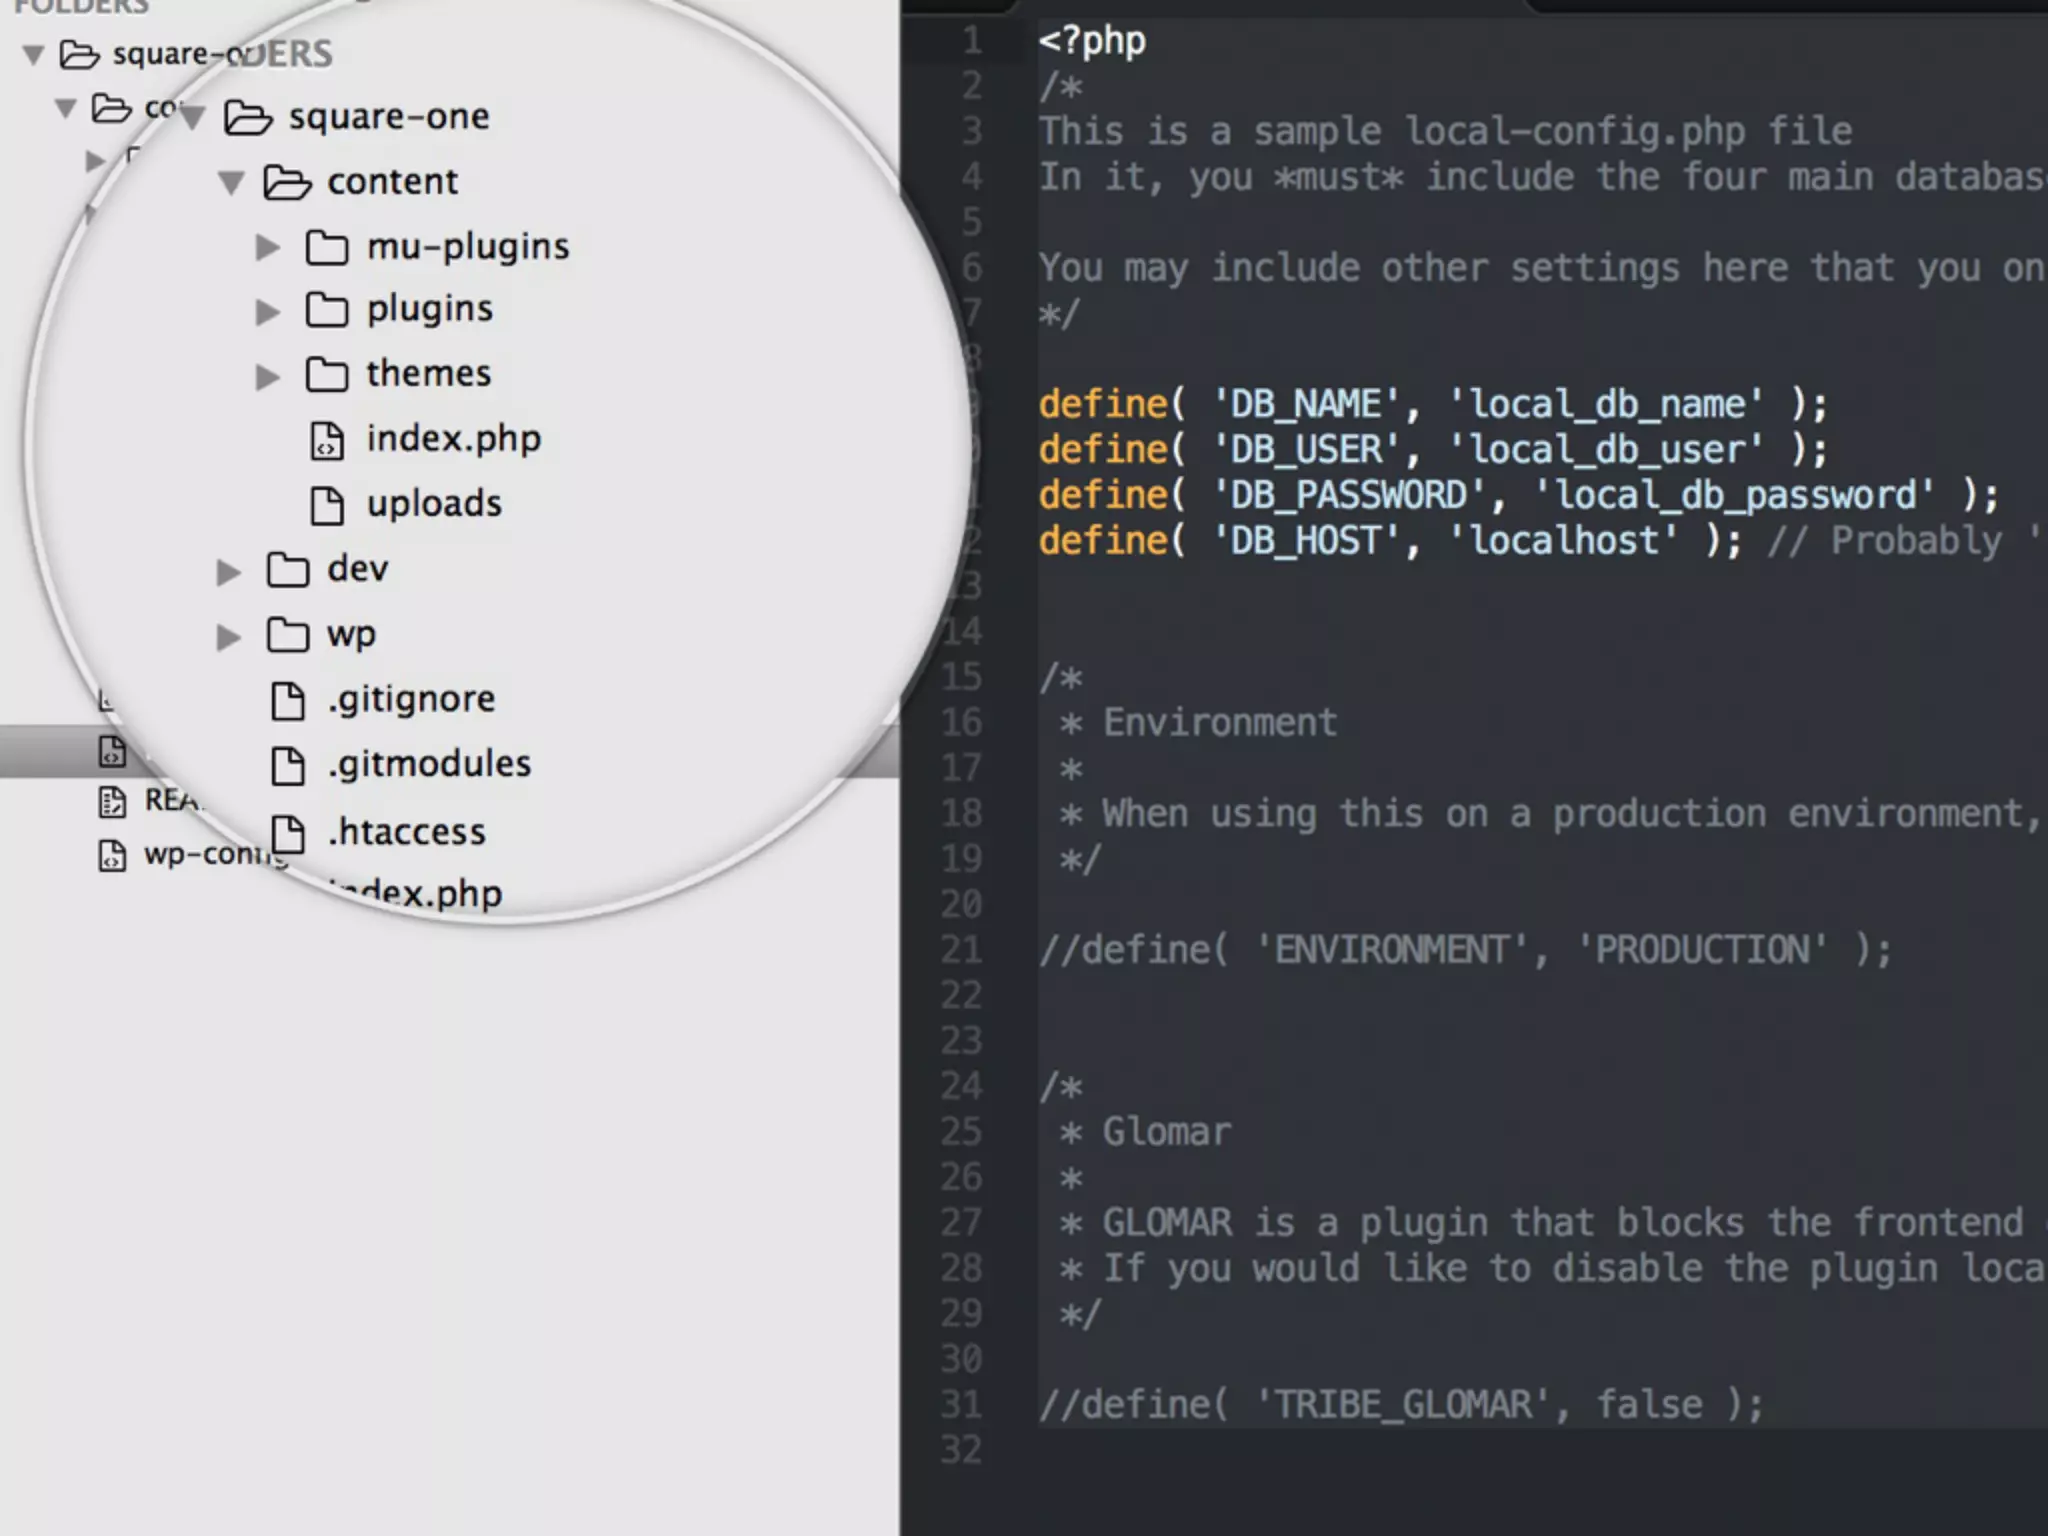Click the themes folder icon

coord(327,375)
